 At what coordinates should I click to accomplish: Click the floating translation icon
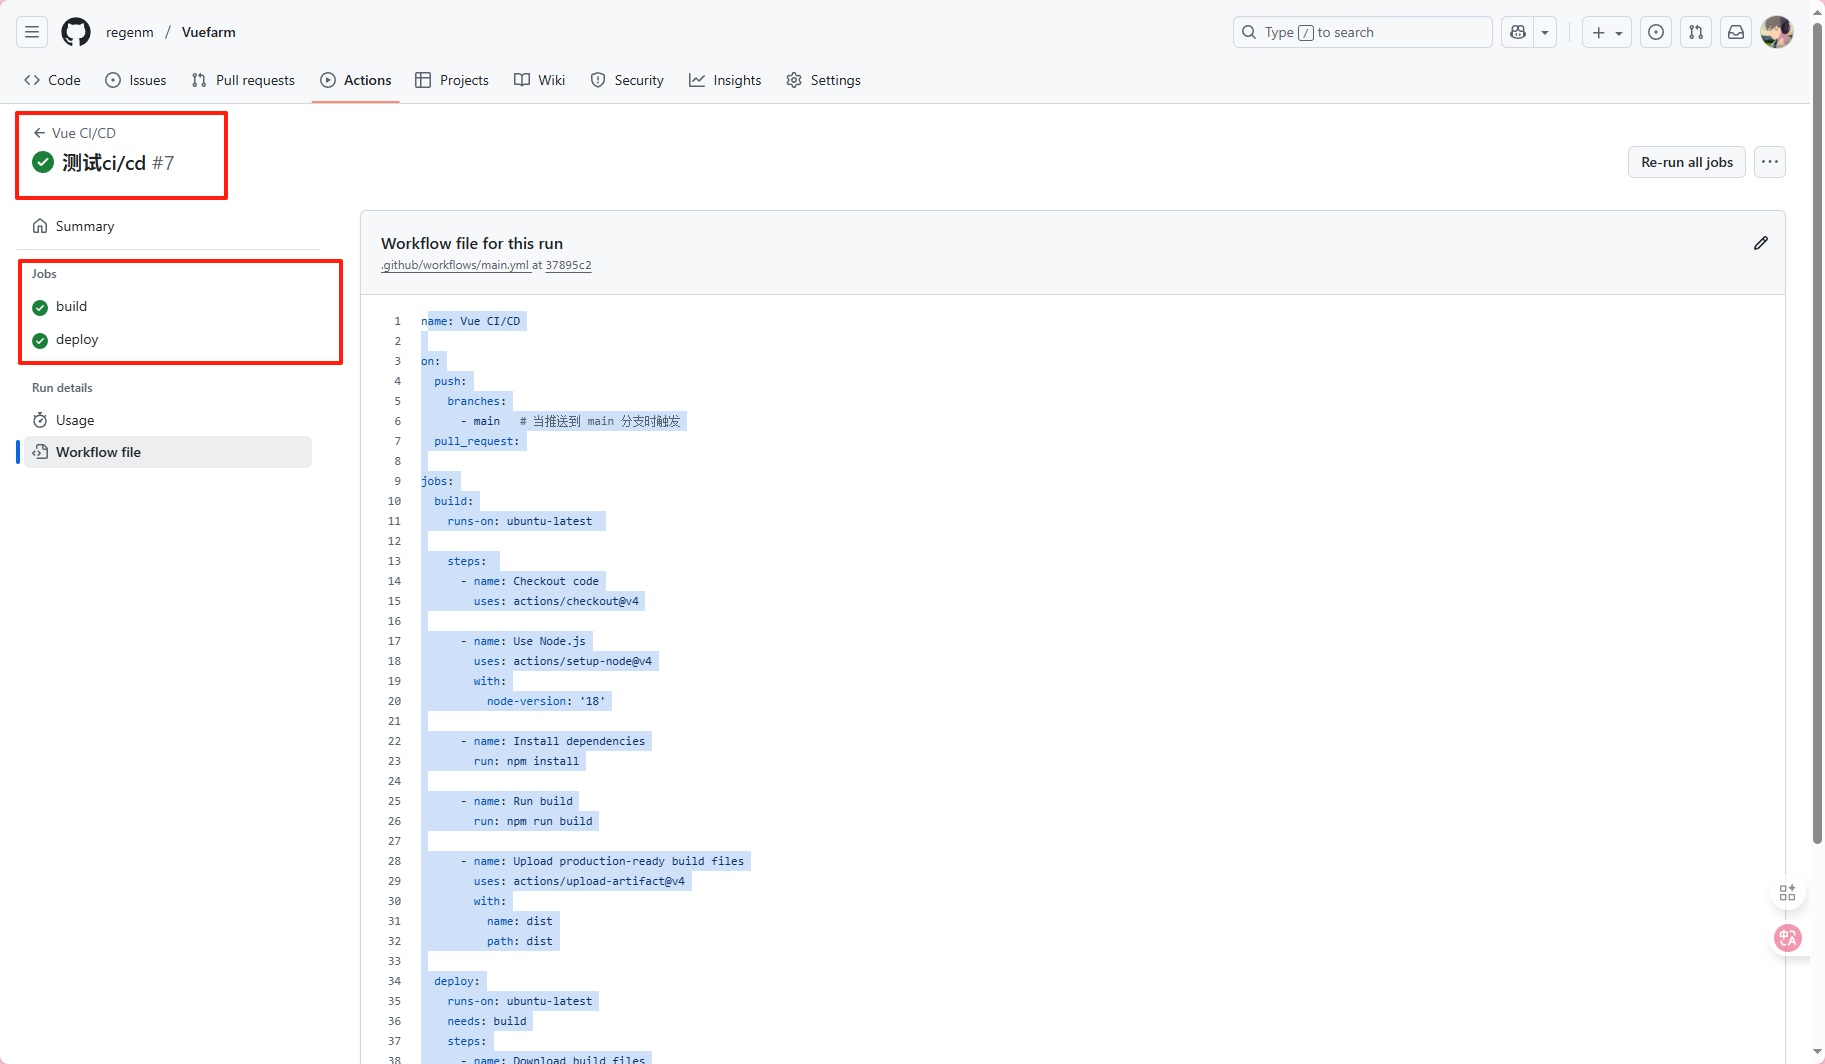pos(1788,938)
